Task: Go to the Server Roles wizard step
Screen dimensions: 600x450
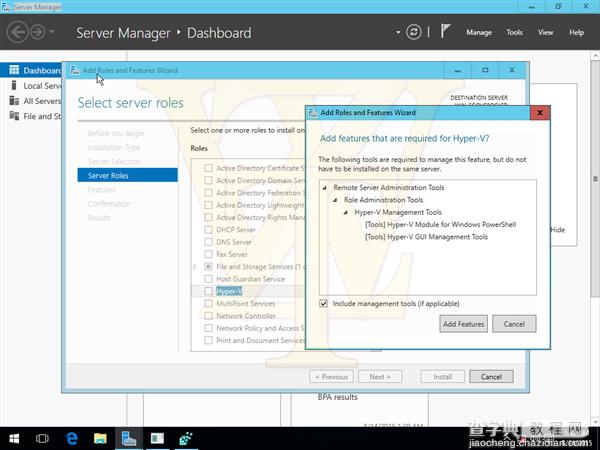Action: point(127,175)
